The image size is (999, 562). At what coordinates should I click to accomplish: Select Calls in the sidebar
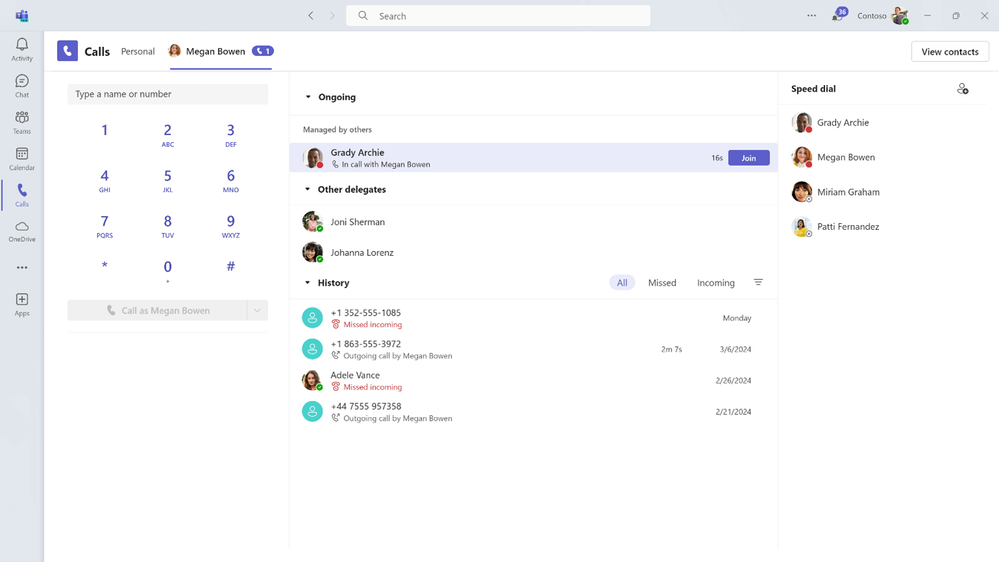point(22,195)
